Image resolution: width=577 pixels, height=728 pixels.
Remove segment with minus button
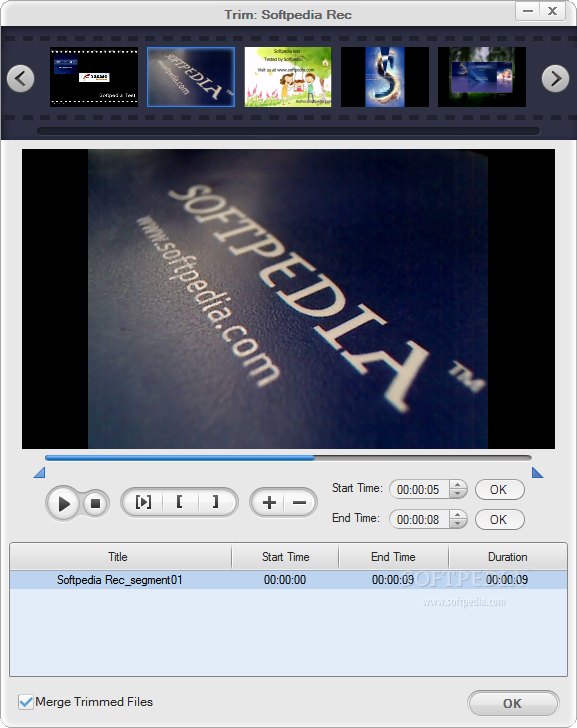point(299,502)
